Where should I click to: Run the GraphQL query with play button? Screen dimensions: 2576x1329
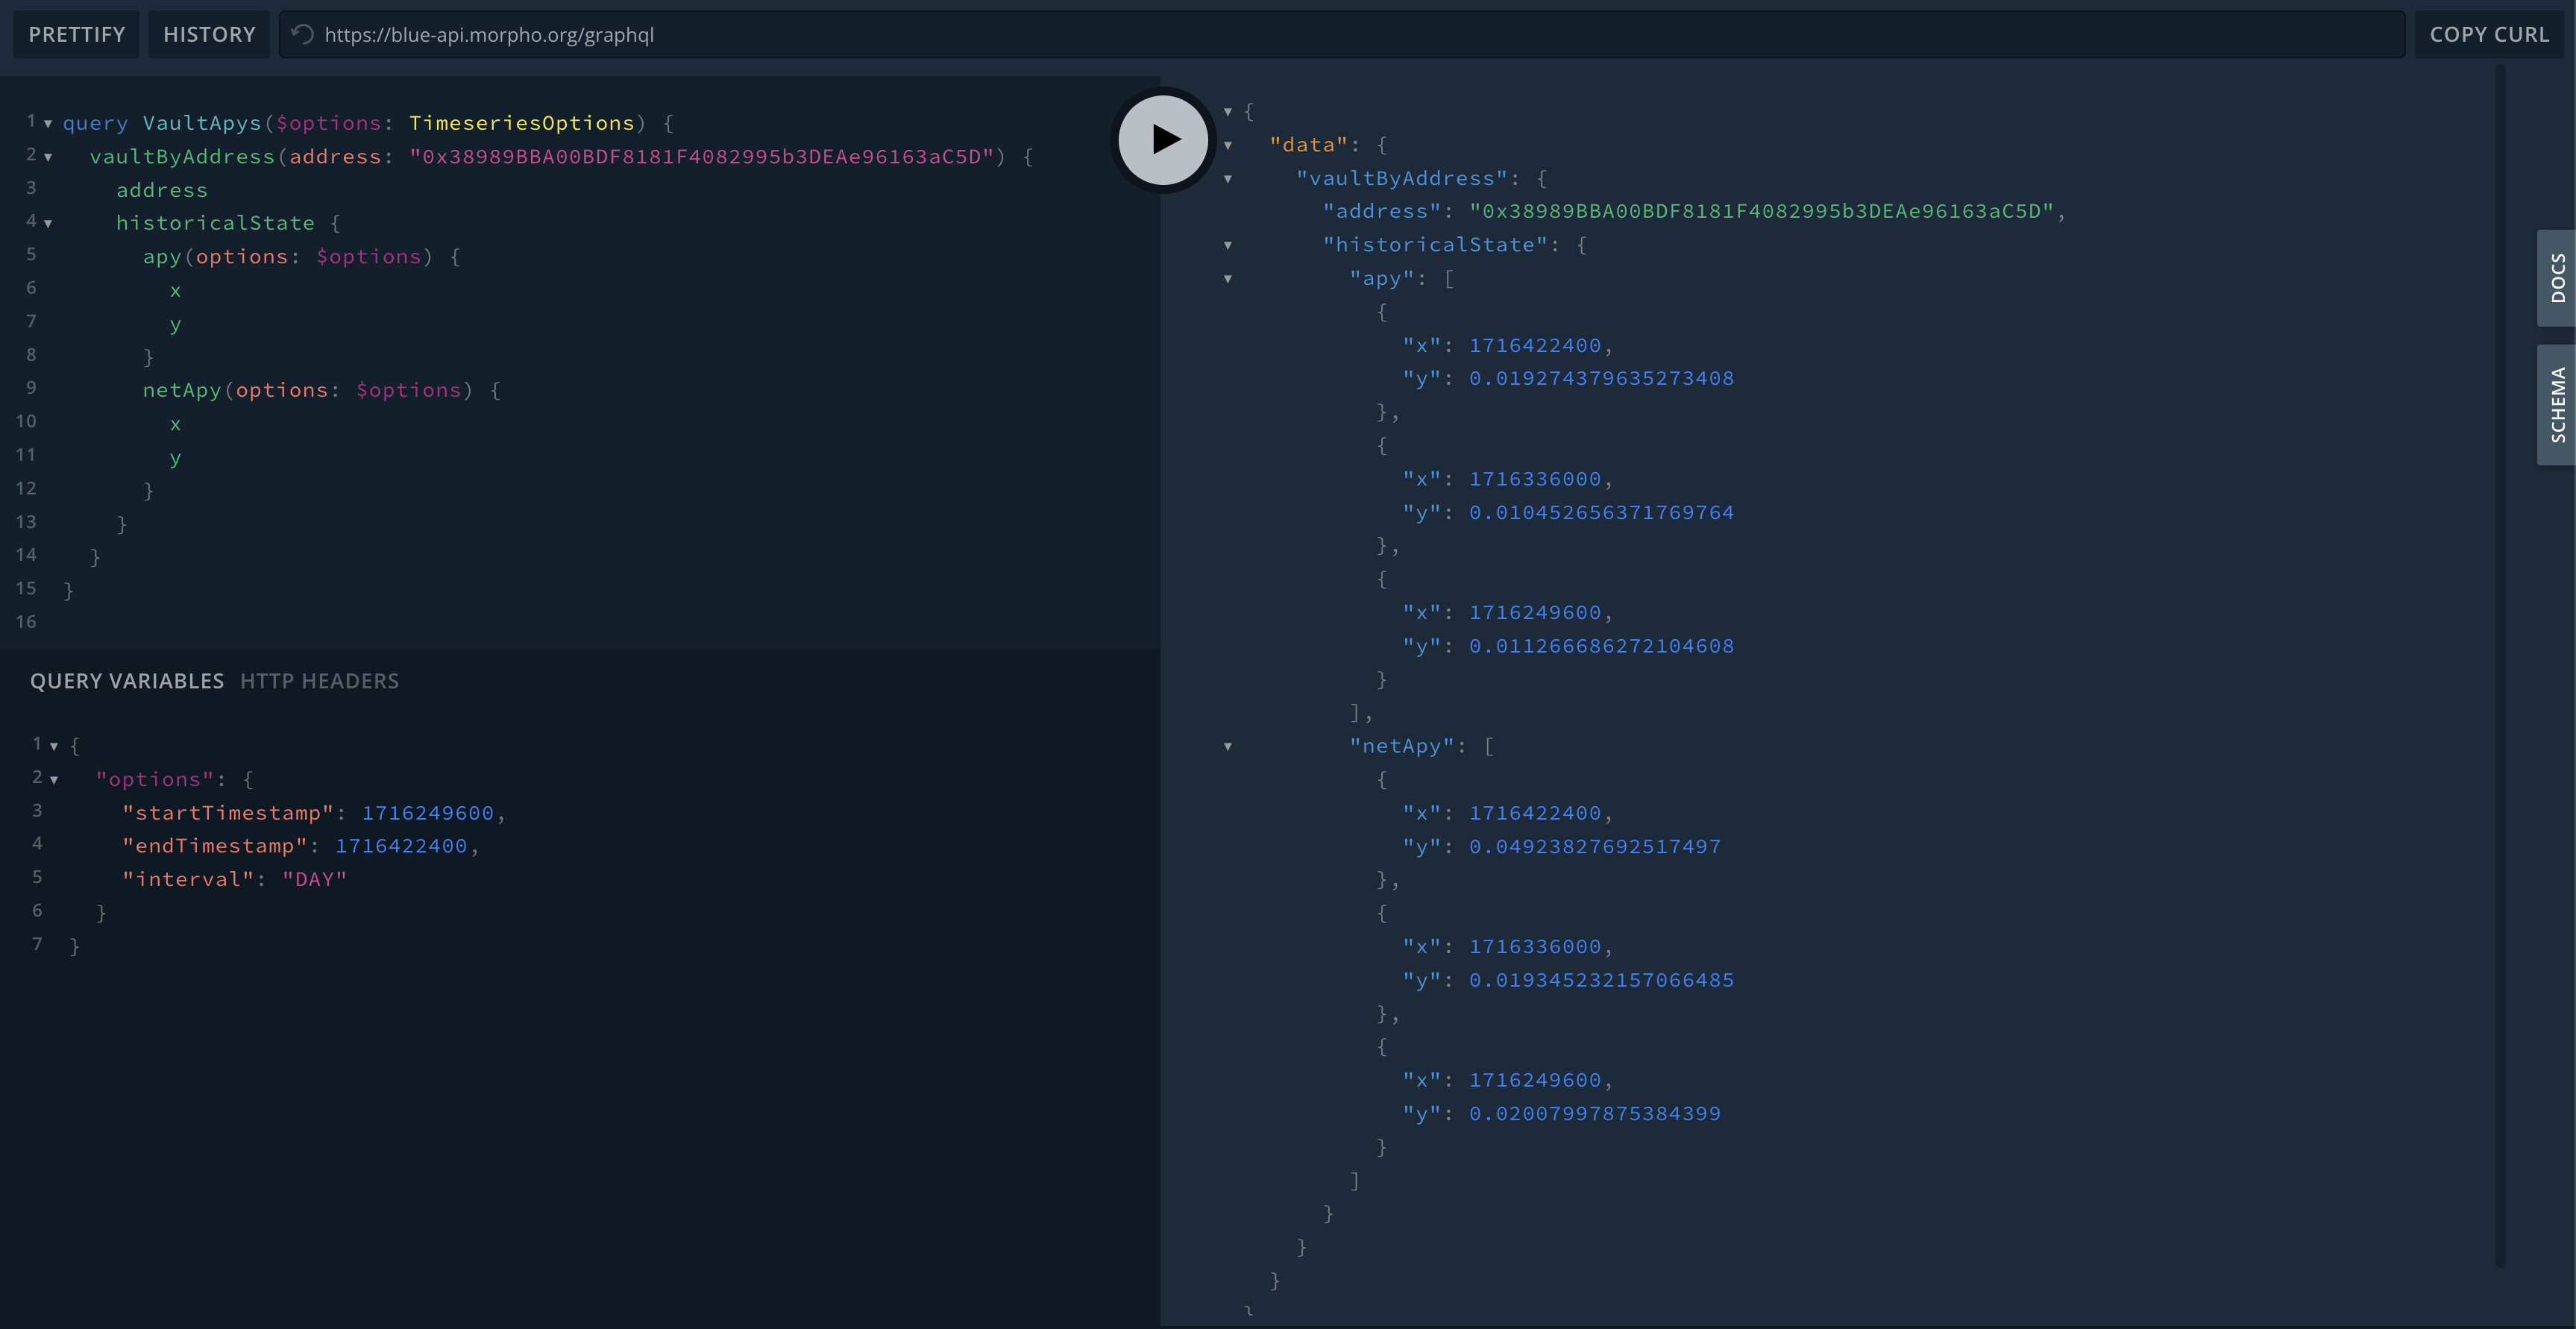pyautogui.click(x=1162, y=139)
